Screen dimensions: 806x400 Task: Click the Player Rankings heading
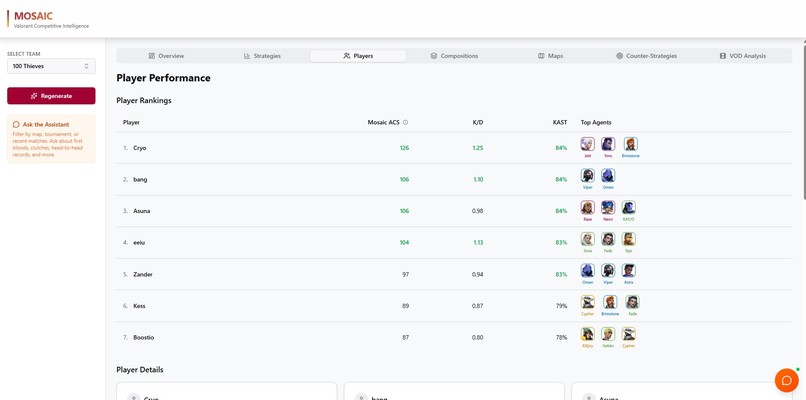(144, 101)
